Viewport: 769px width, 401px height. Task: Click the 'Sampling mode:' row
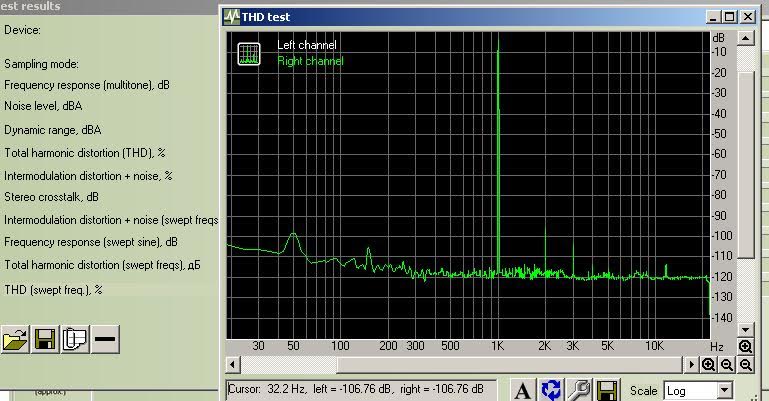[41, 64]
